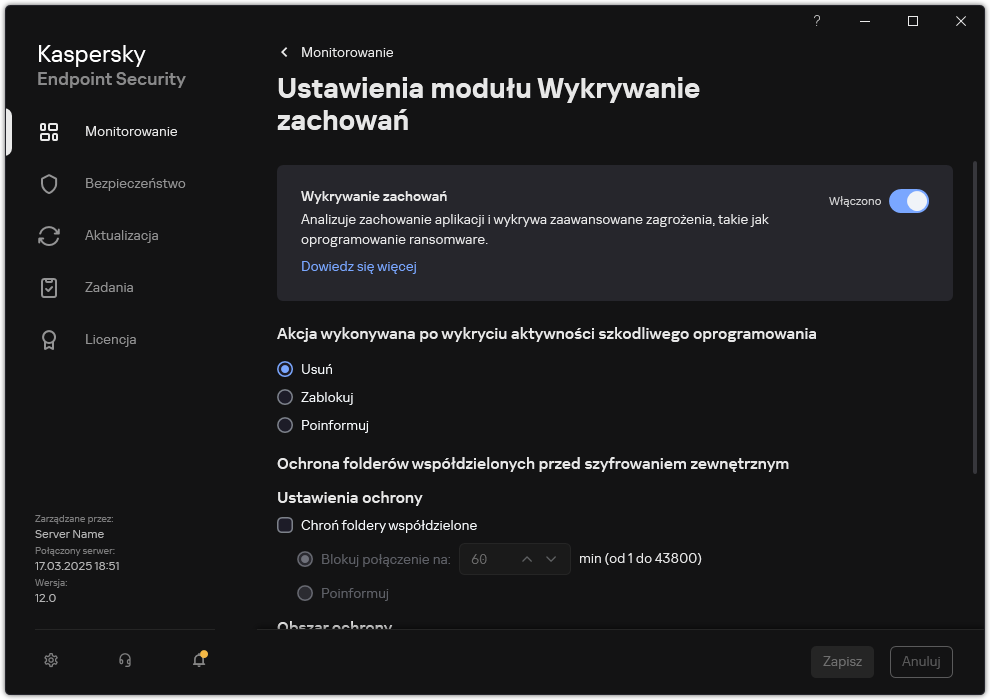Click the Licencja key icon
The width and height of the screenshot is (990, 700).
click(x=49, y=339)
